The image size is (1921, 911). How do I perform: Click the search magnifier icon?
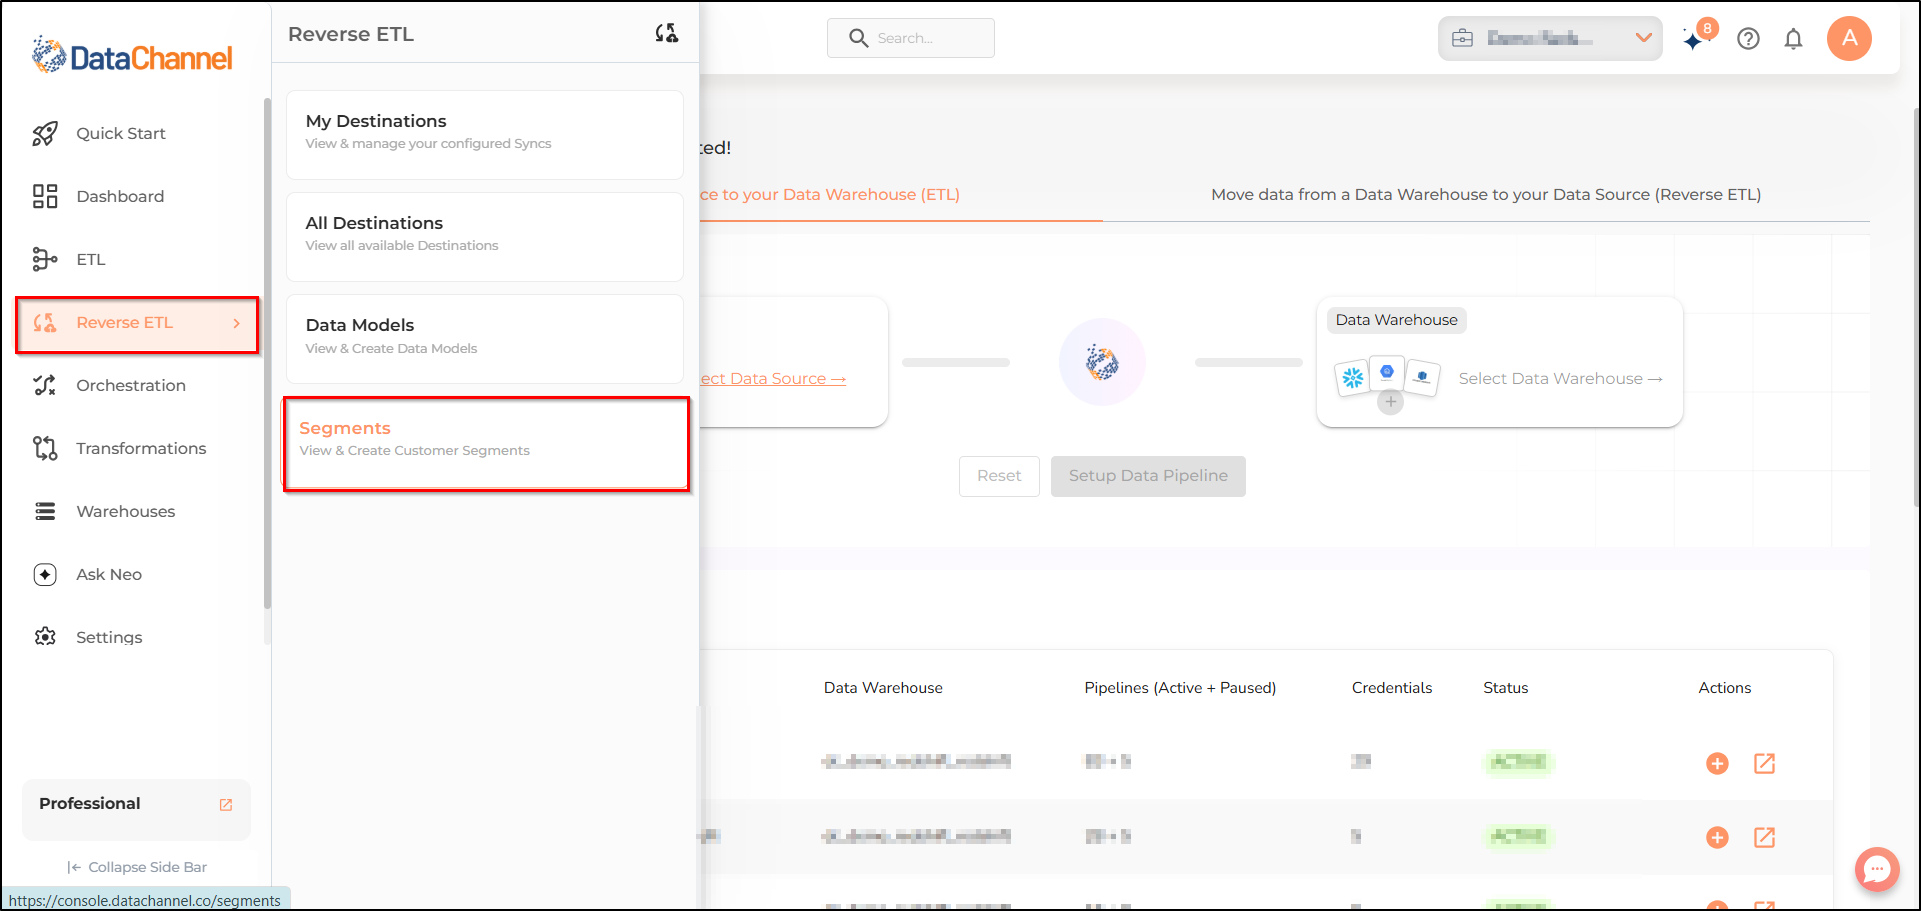(858, 38)
